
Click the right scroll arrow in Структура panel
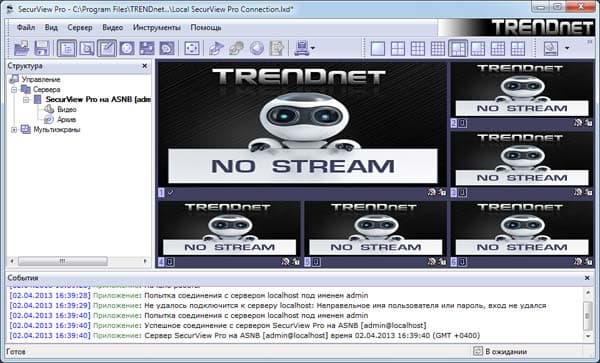(145, 261)
